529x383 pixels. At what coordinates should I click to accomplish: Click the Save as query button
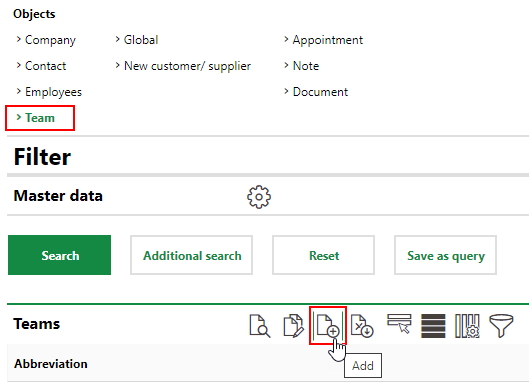pyautogui.click(x=445, y=255)
